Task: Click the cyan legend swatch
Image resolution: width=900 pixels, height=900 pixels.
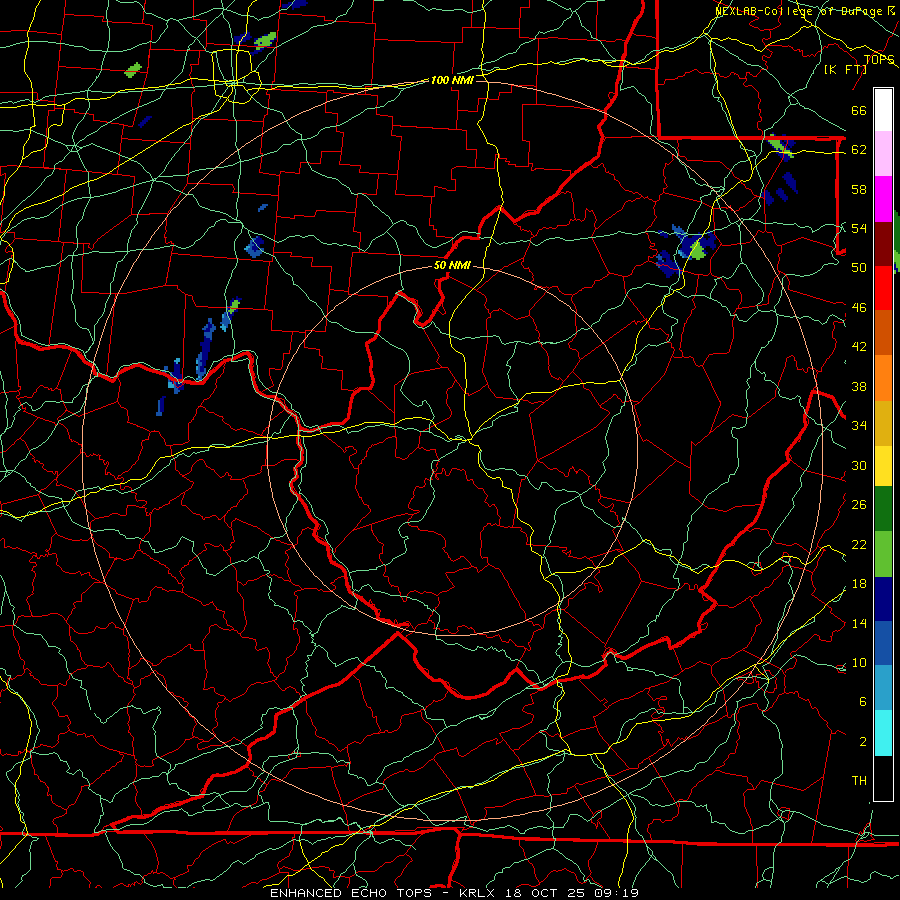Action: tap(883, 733)
